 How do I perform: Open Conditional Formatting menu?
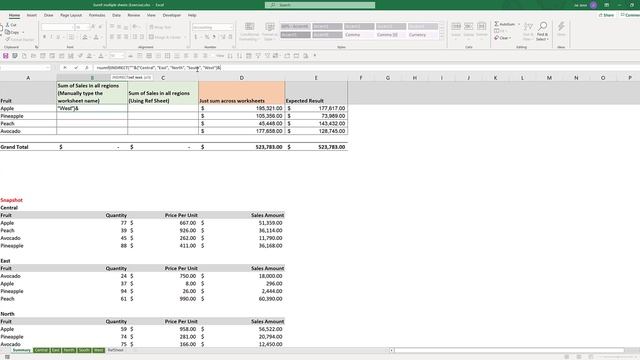tap(249, 31)
